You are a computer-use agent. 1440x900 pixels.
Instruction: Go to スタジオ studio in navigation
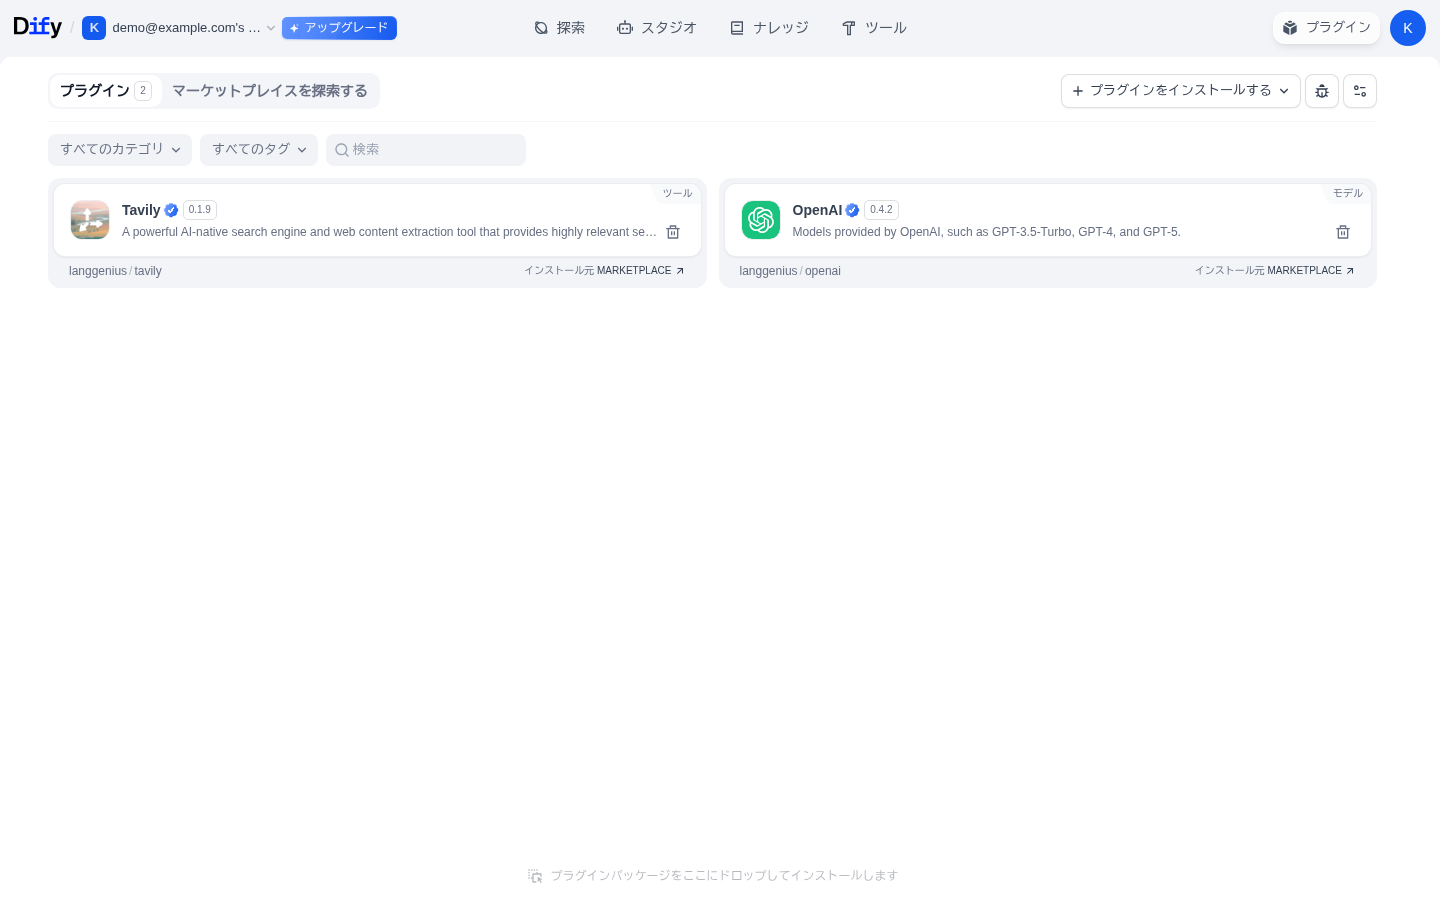tap(657, 28)
